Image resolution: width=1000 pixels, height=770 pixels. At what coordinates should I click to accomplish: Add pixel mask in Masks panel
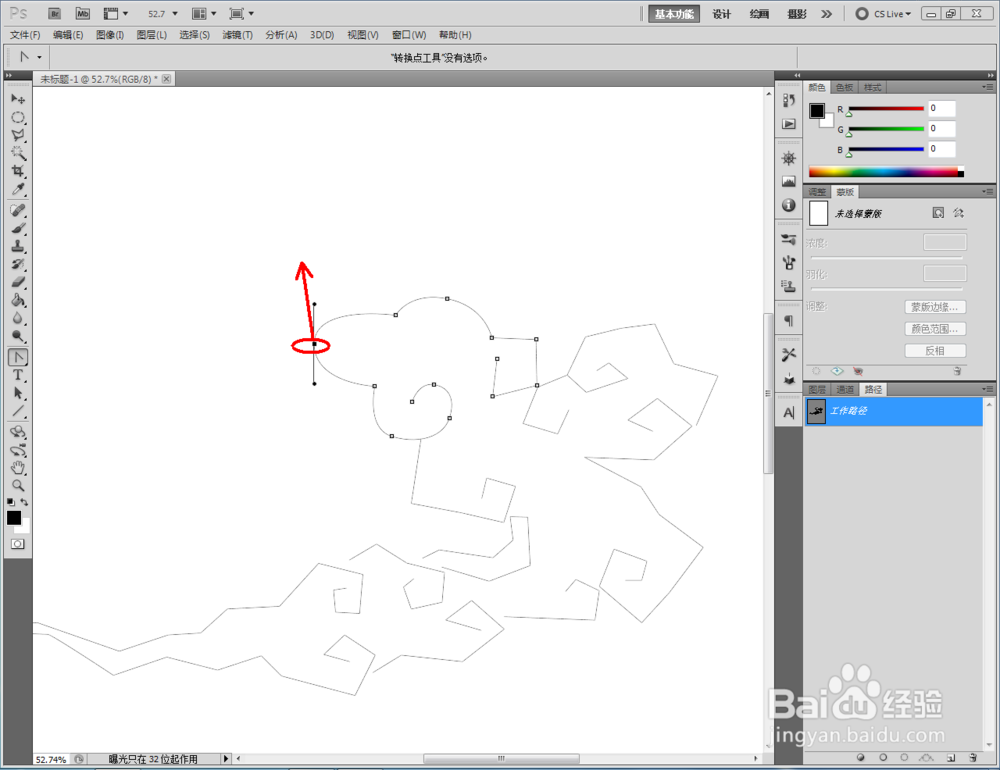938,213
